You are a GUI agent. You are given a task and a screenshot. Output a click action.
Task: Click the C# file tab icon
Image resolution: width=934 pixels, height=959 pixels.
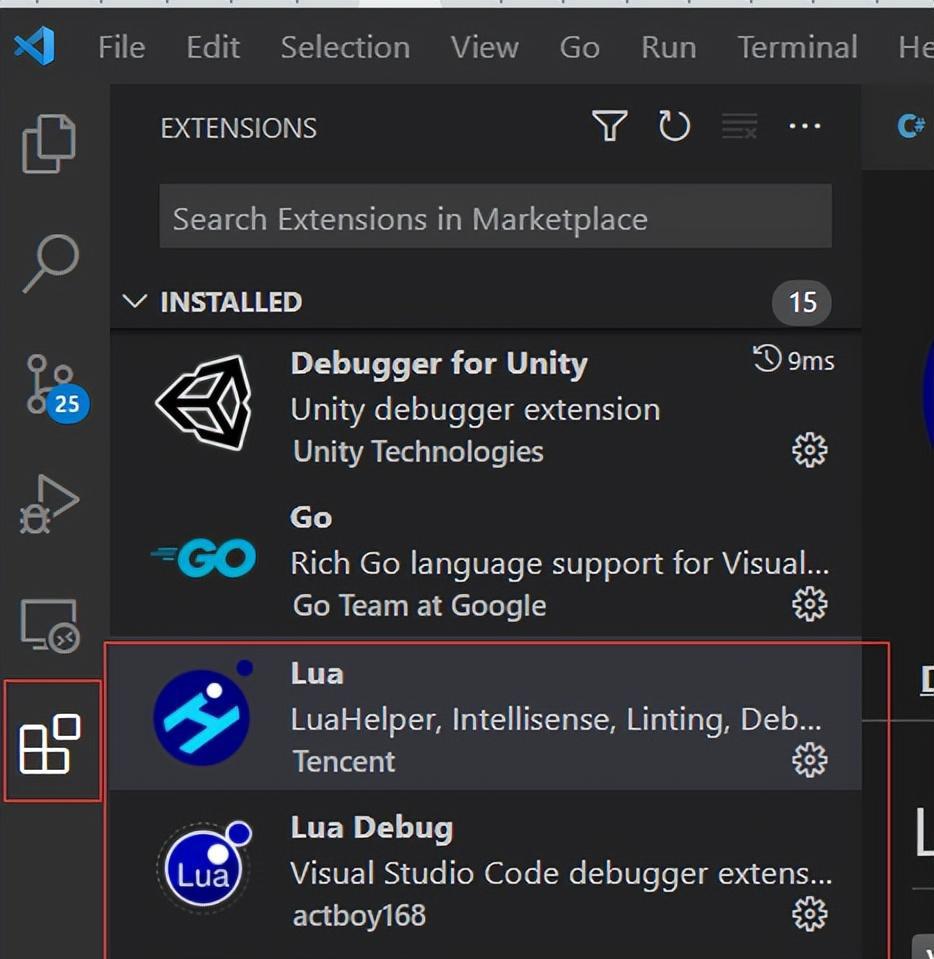coord(911,126)
